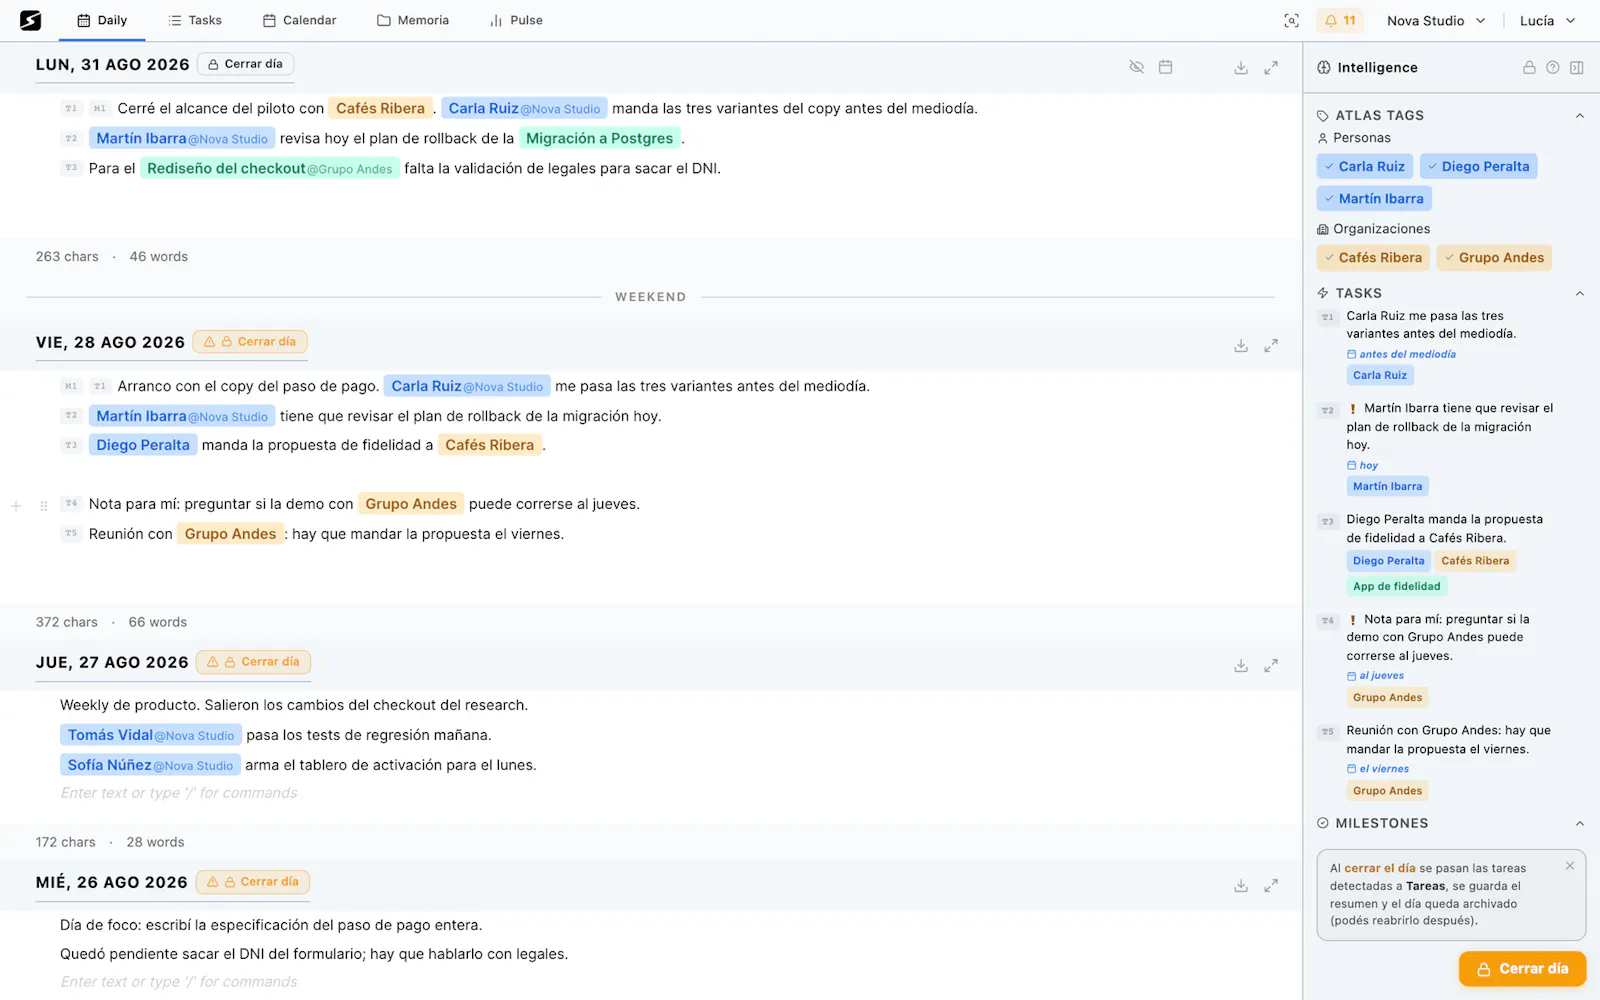Open the Memoria tab
Image resolution: width=1600 pixels, height=1000 pixels.
(x=413, y=21)
